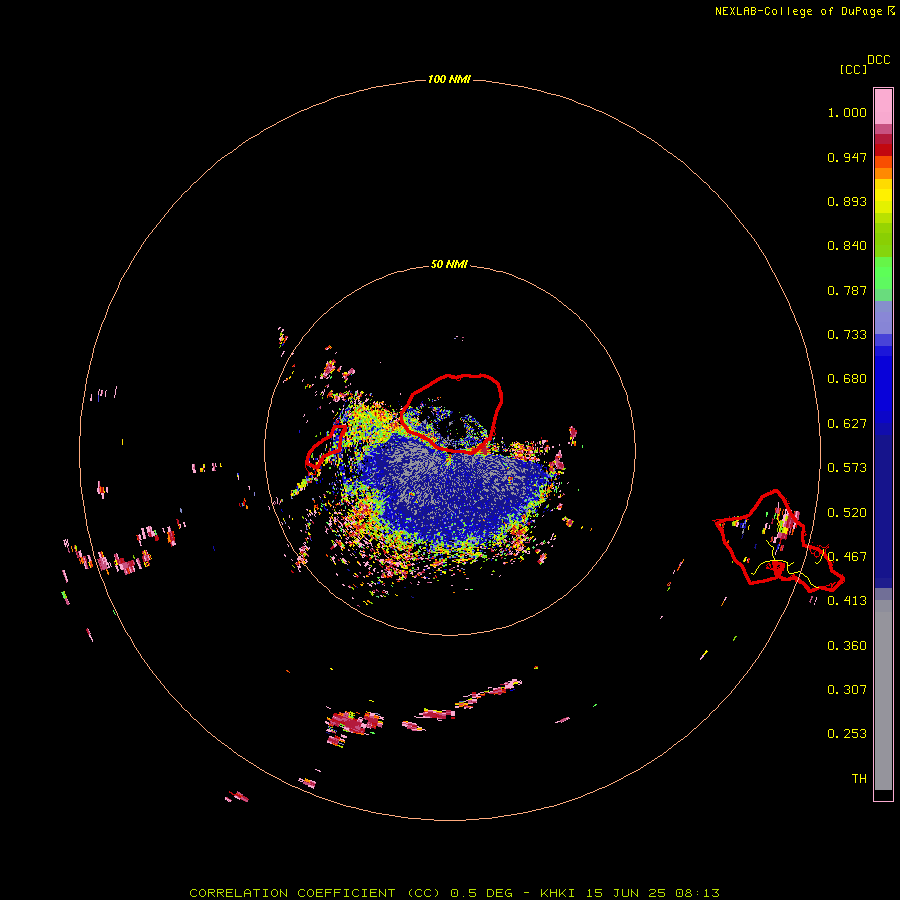Click the 0.627 legend value

pos(847,424)
